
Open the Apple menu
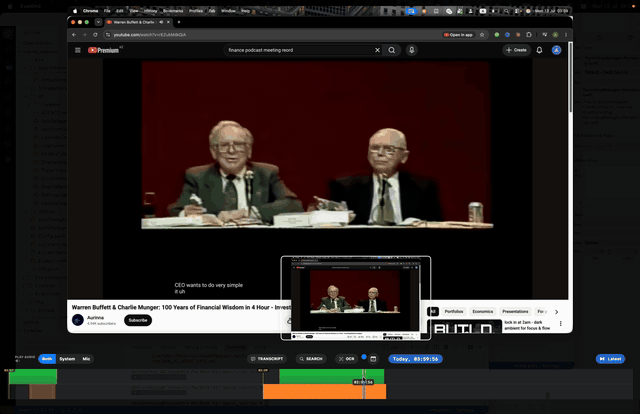pos(75,11)
